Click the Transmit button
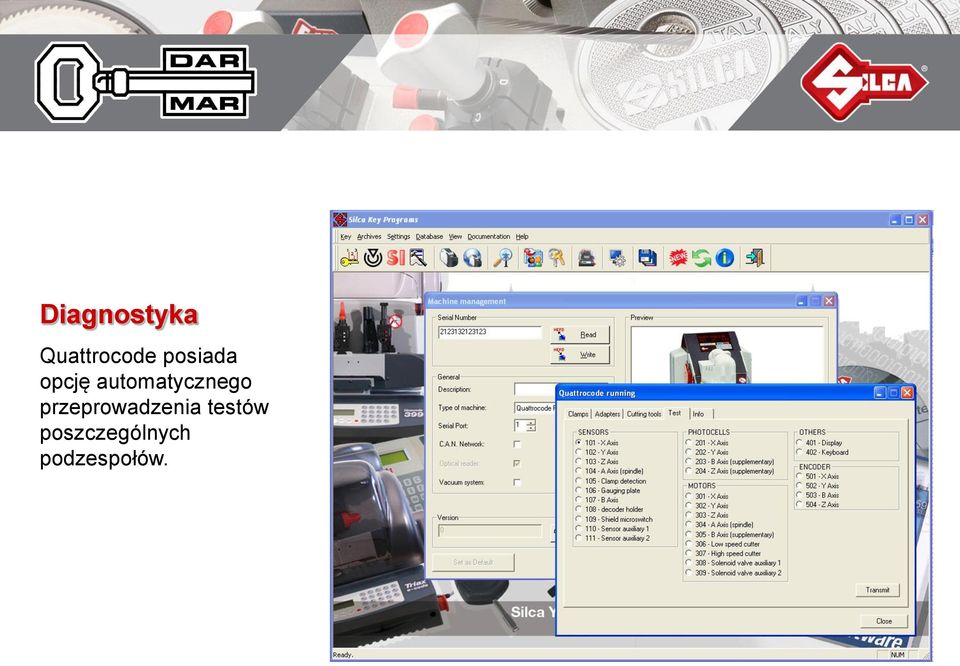 point(877,590)
